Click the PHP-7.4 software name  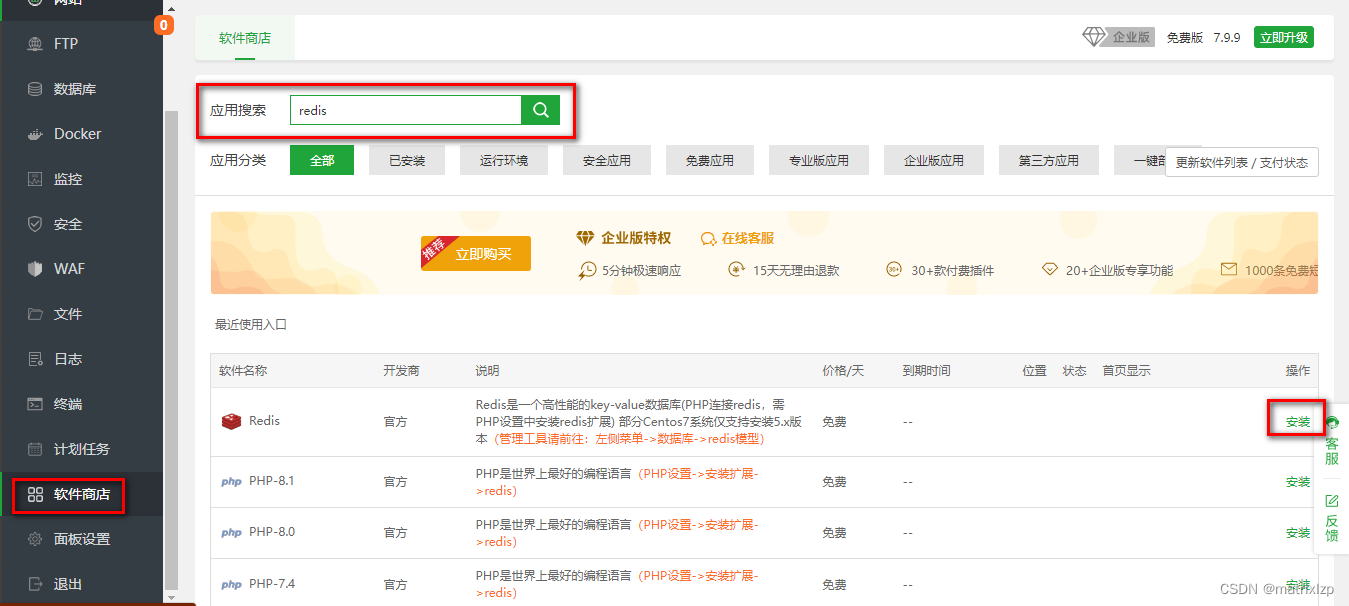272,583
